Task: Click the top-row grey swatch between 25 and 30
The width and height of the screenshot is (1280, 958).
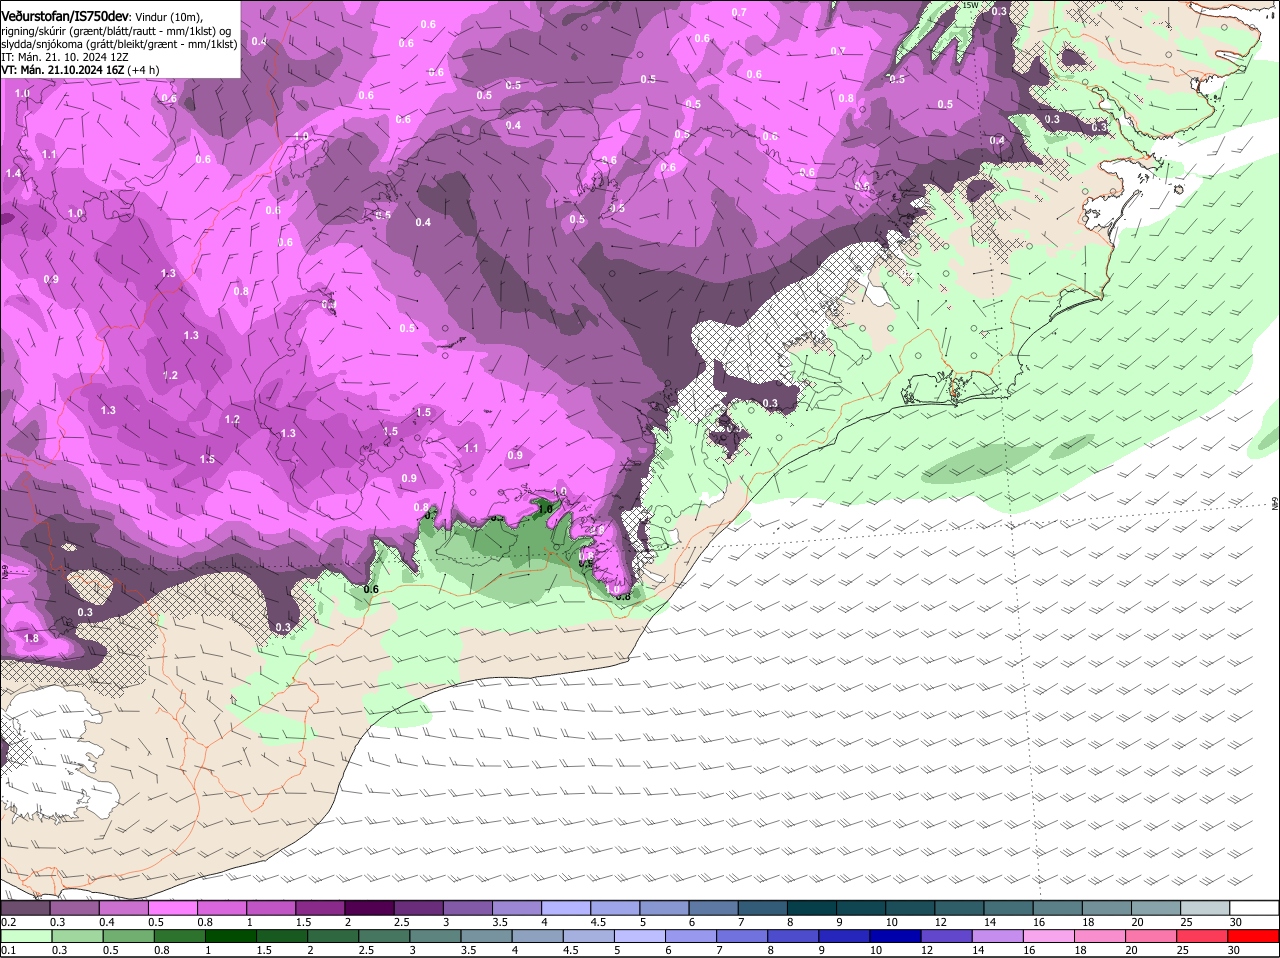Action: pos(1205,908)
